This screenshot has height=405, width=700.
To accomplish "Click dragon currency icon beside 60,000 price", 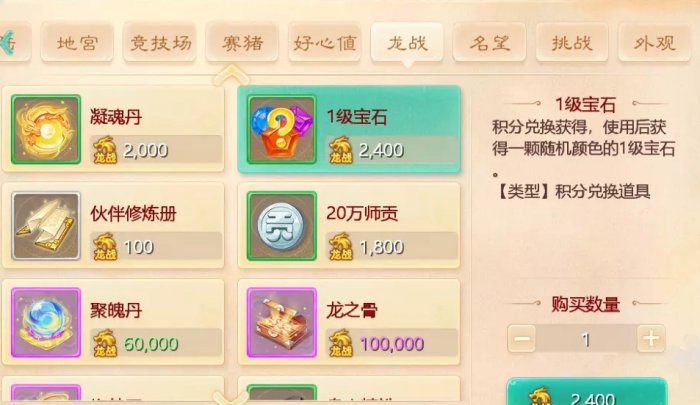I will (x=105, y=343).
